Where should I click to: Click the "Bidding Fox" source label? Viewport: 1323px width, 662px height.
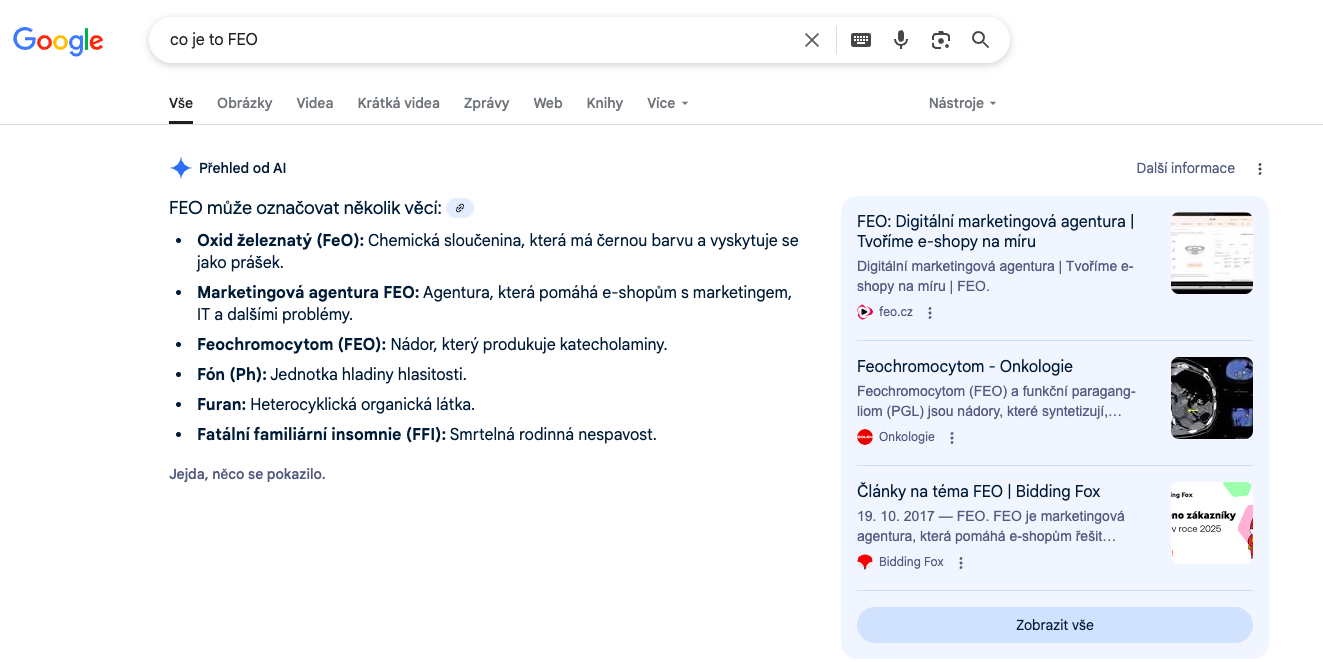(x=911, y=562)
